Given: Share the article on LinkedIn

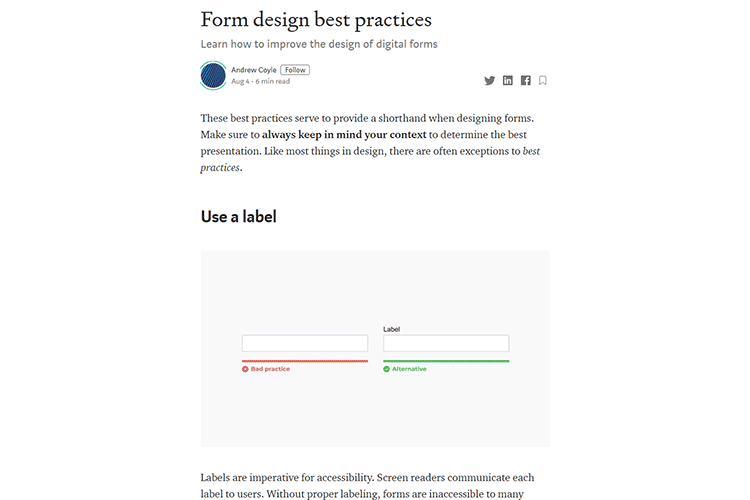Looking at the screenshot, I should [508, 80].
